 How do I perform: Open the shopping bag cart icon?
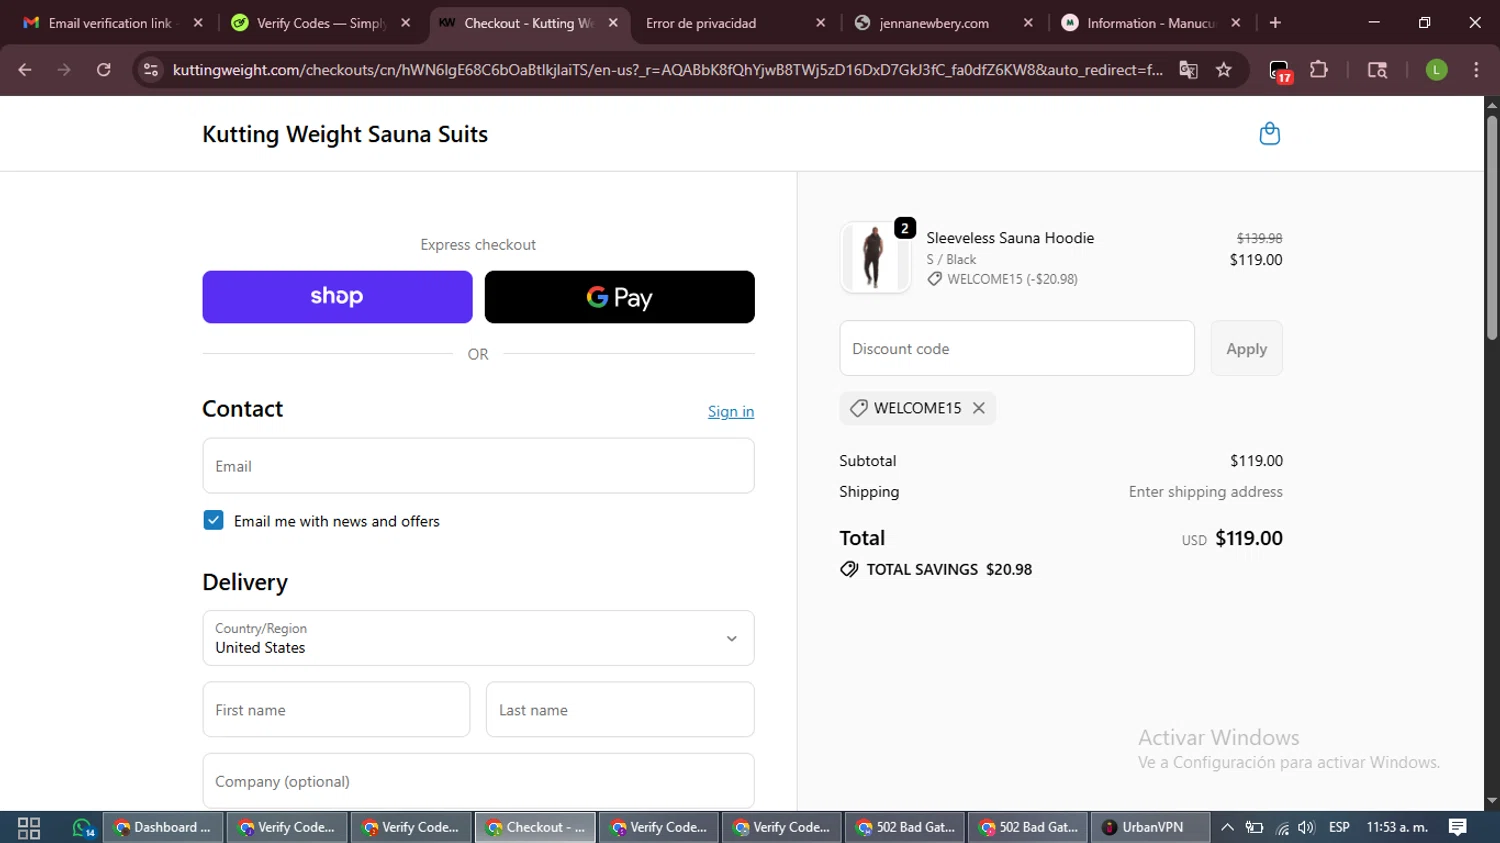point(1269,134)
